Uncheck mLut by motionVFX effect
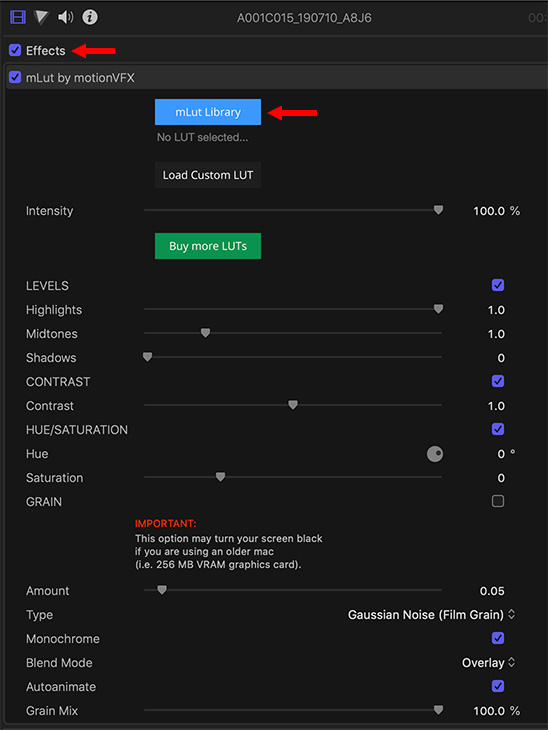The image size is (548, 730). coord(15,77)
